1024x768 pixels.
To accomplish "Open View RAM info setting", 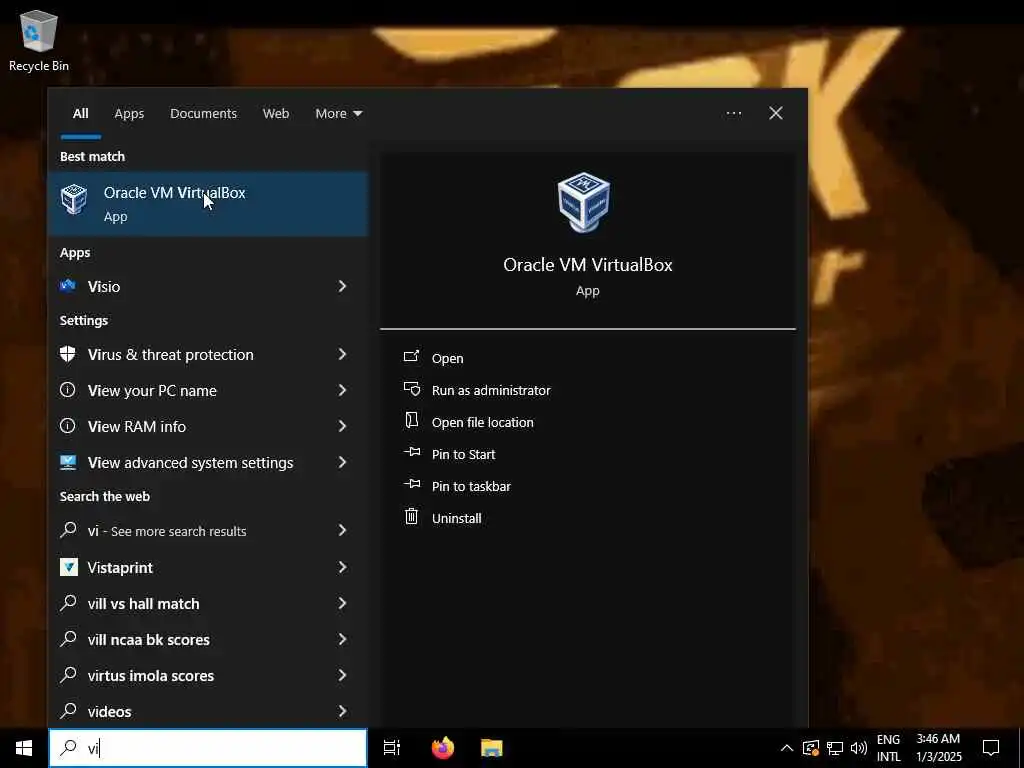I will point(208,426).
